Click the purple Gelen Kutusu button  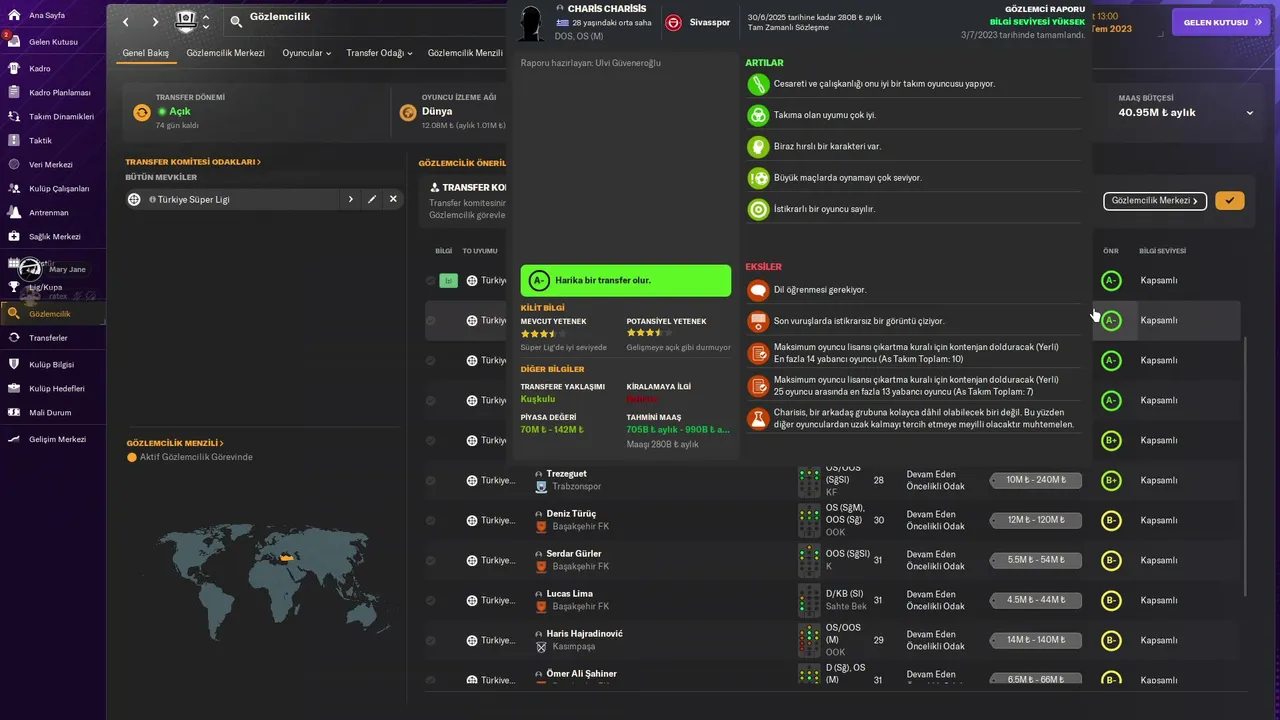click(x=1220, y=22)
